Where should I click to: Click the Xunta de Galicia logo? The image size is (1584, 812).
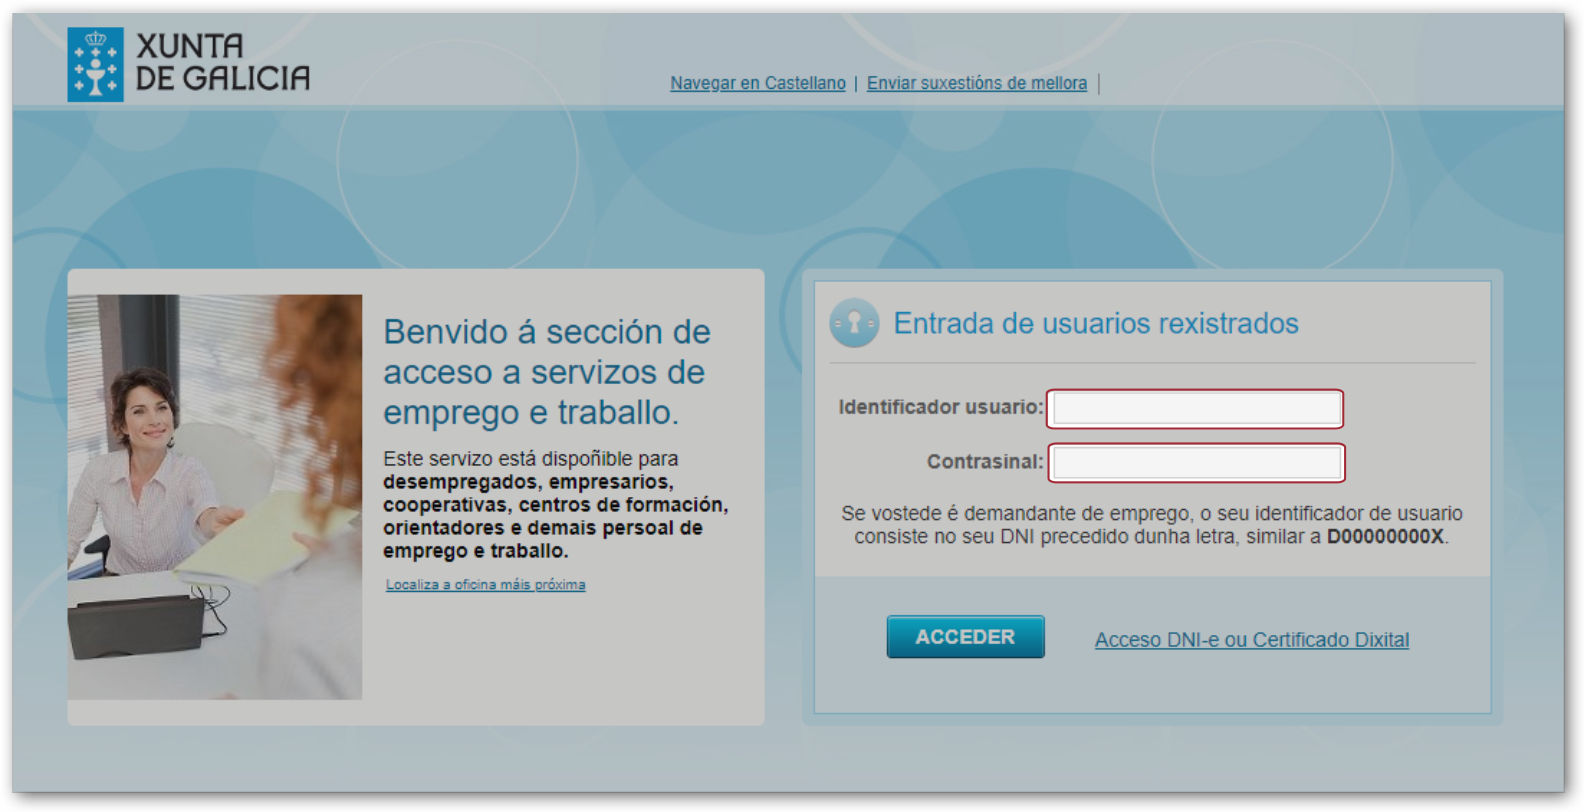[189, 64]
